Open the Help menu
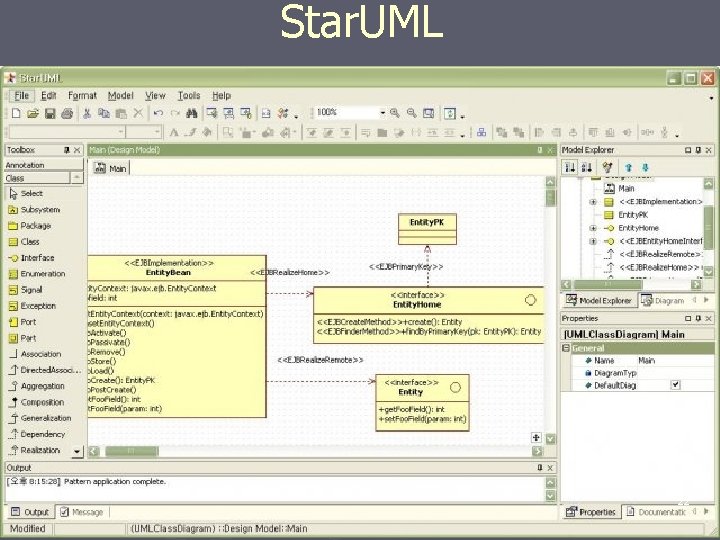 point(221,96)
